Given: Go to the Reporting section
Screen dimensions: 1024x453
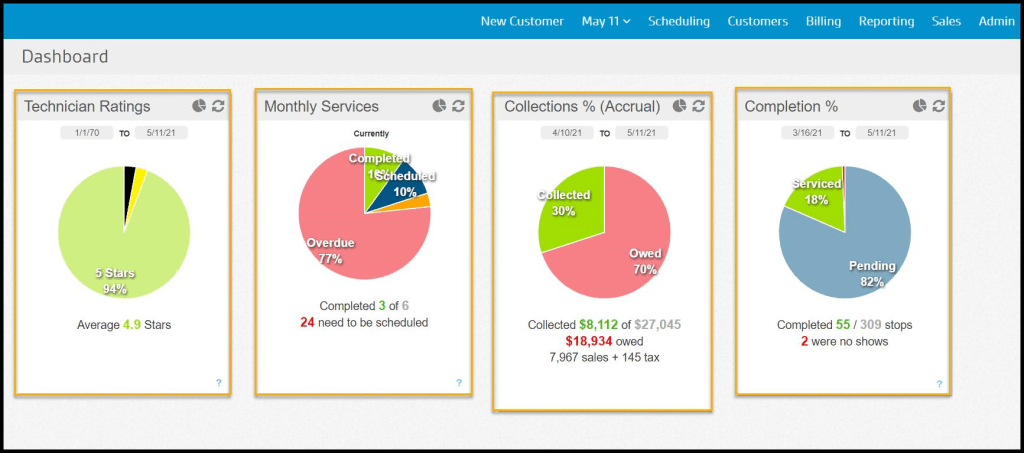Looking at the screenshot, I should click(x=886, y=21).
